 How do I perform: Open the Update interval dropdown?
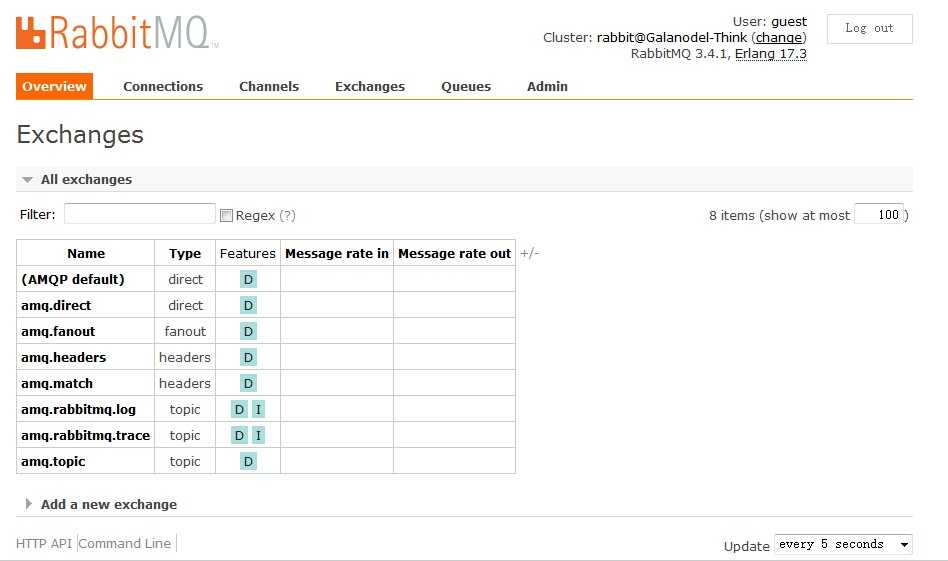click(x=843, y=544)
